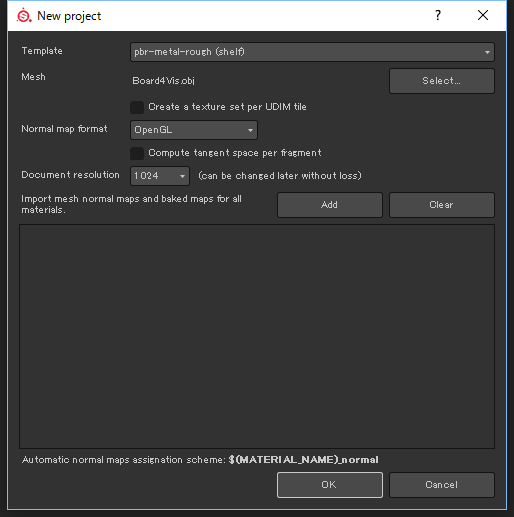Open the Document resolution 1024 dropdown

tap(160, 176)
